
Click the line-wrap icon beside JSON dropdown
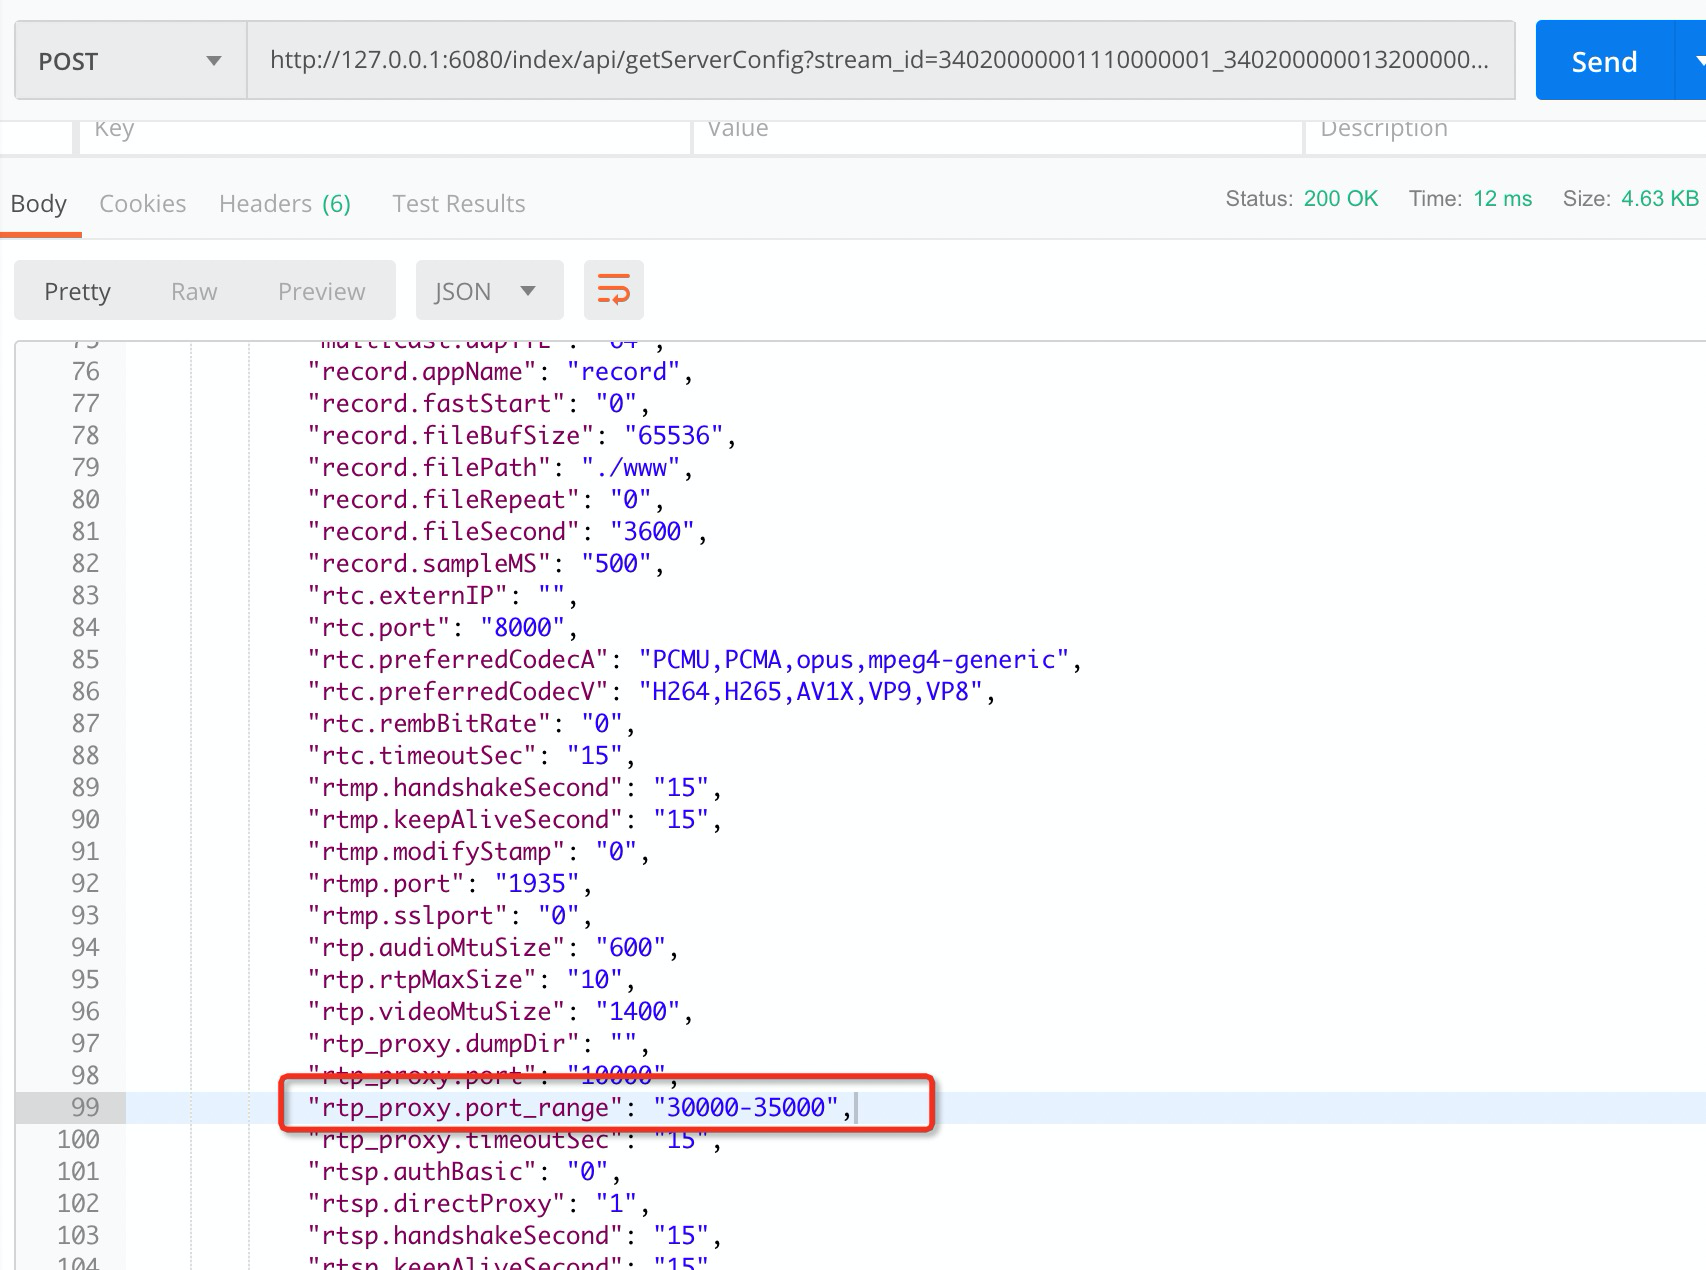click(x=613, y=290)
